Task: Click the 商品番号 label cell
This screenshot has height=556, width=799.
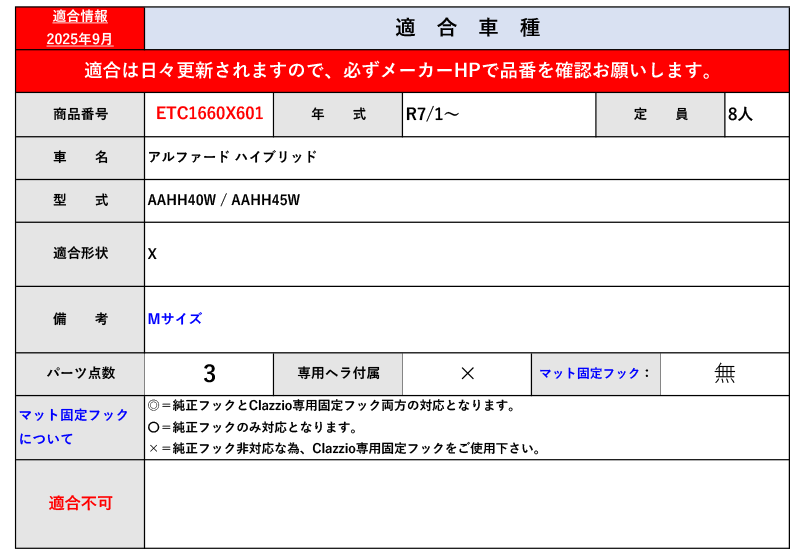Action: coord(80,114)
